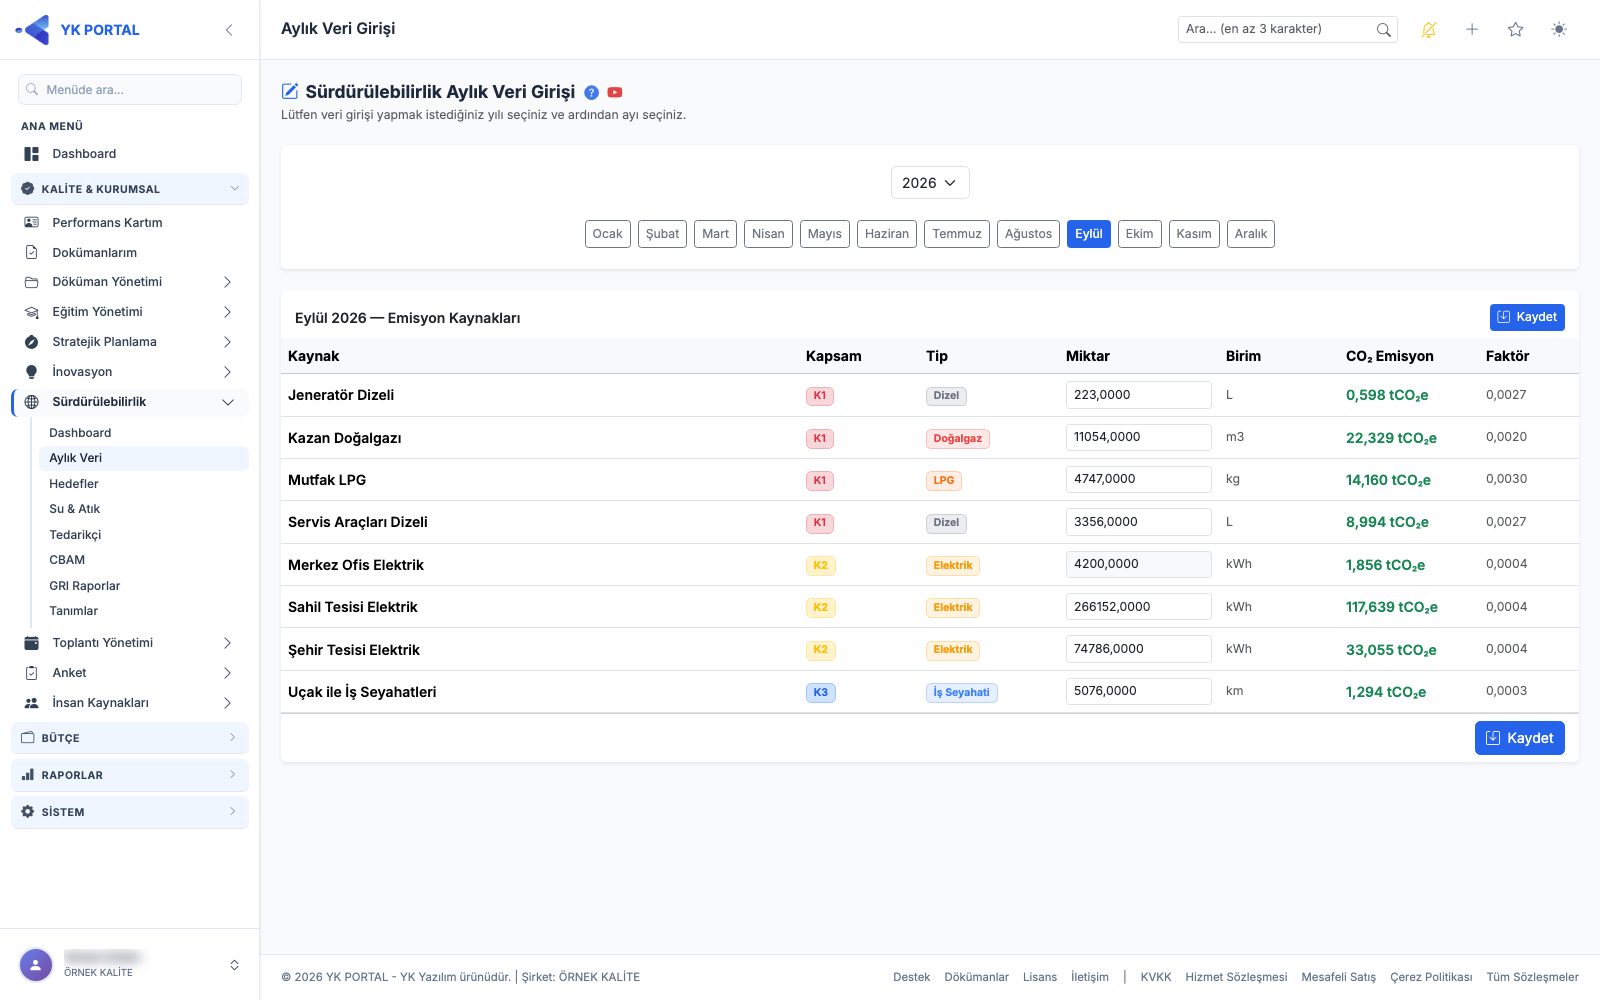Screen dimensions: 1600x1000
Task: Click the favorites star icon
Action: (1516, 30)
